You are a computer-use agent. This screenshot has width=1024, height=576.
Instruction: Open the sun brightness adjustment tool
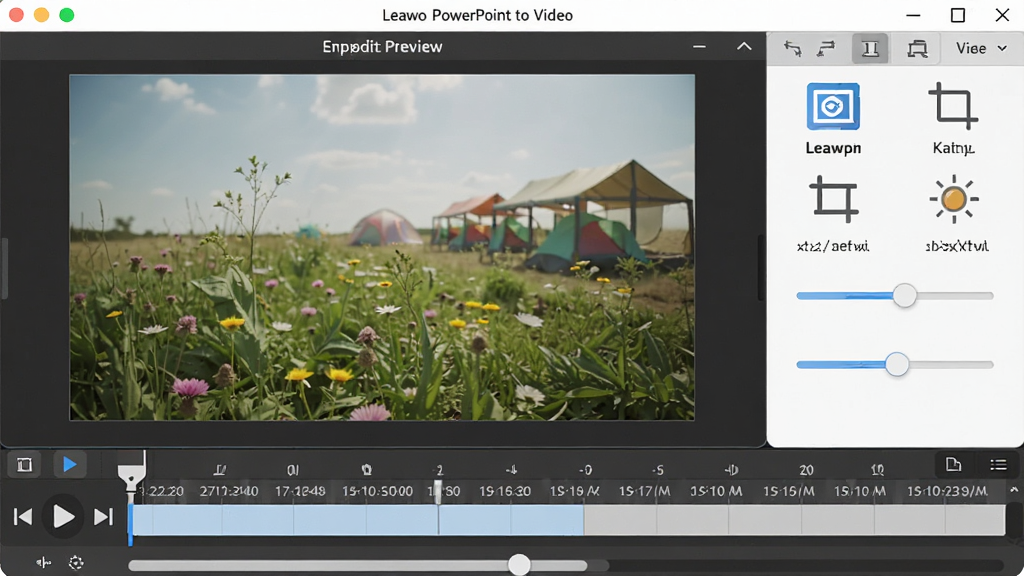pyautogui.click(x=953, y=199)
